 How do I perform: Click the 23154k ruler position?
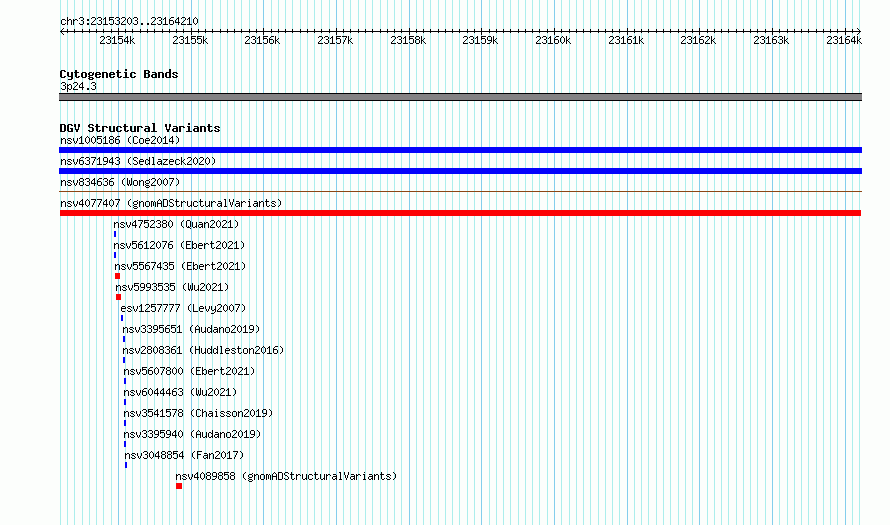(117, 40)
